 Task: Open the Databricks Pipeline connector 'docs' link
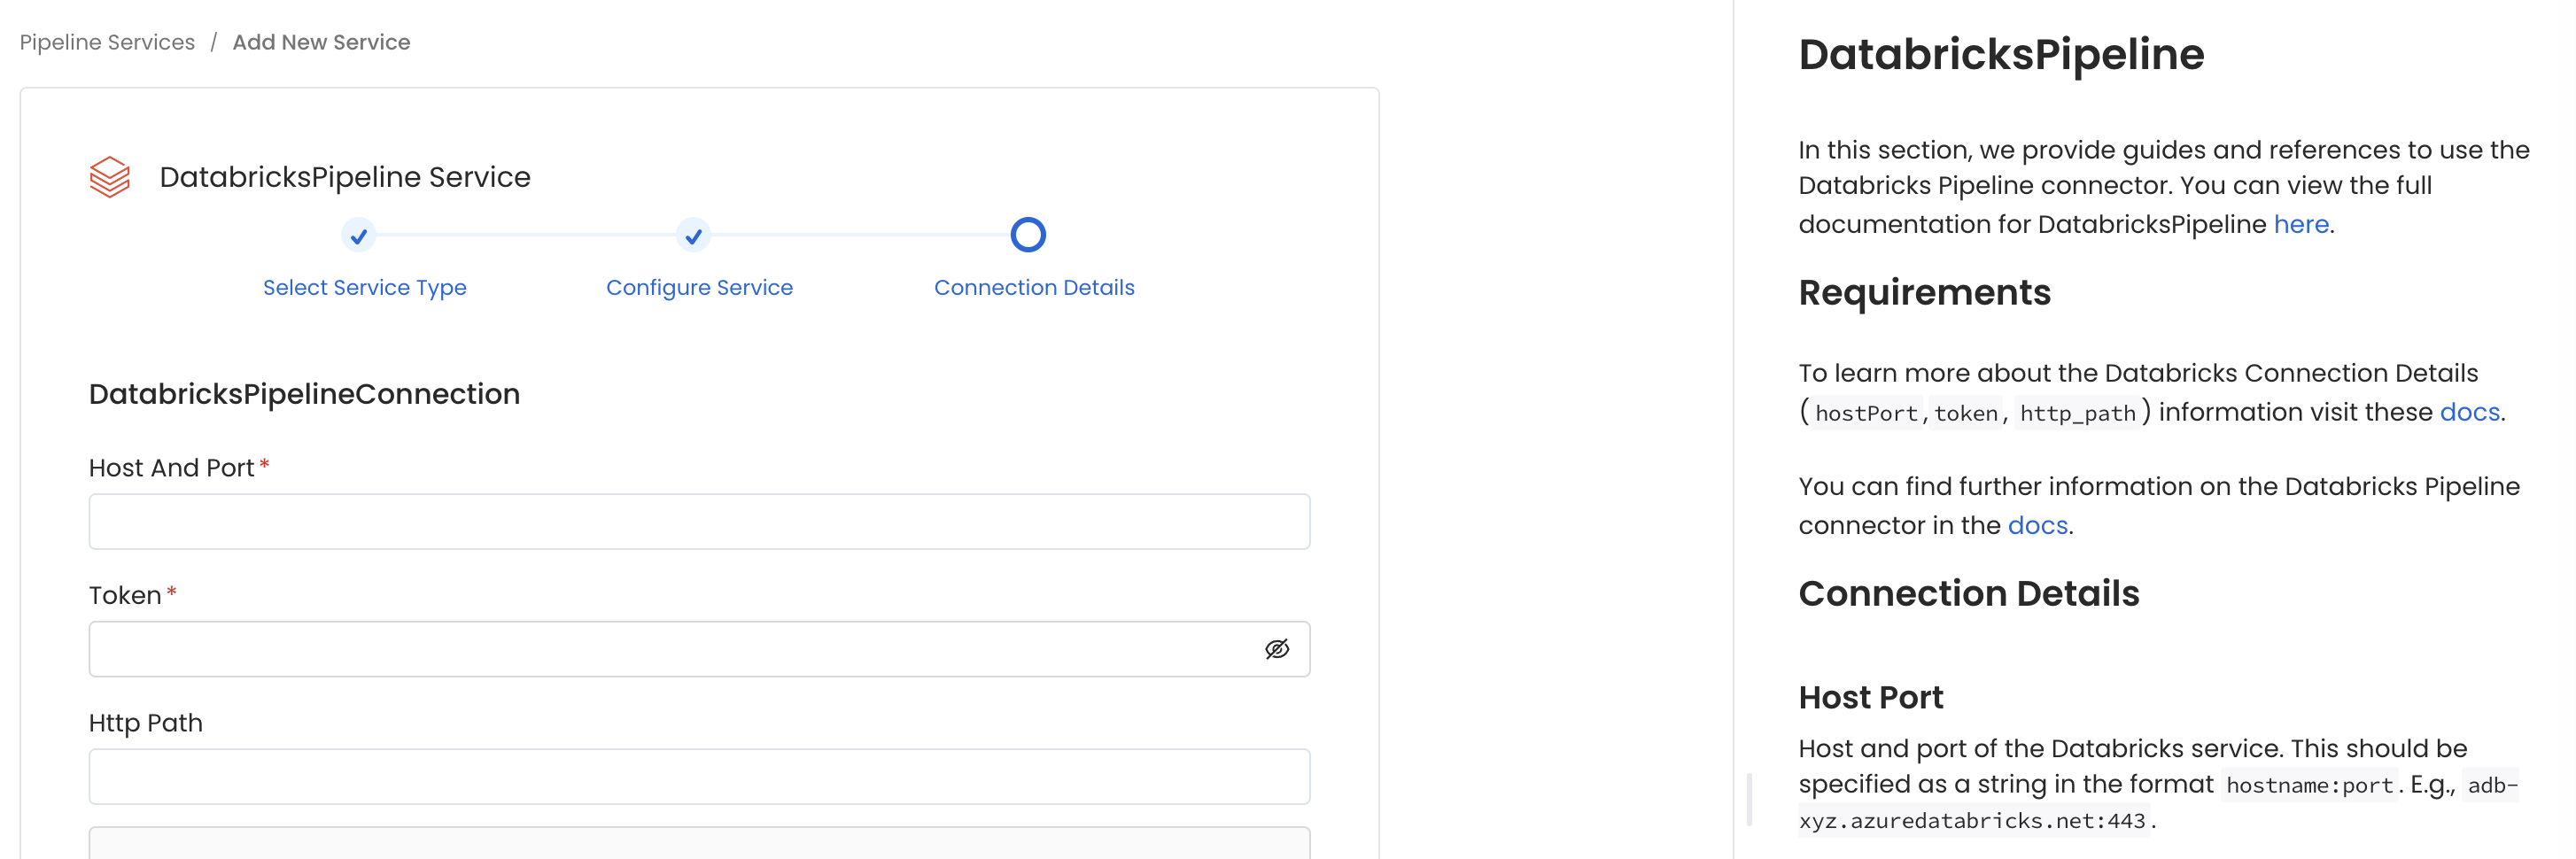coord(2037,524)
